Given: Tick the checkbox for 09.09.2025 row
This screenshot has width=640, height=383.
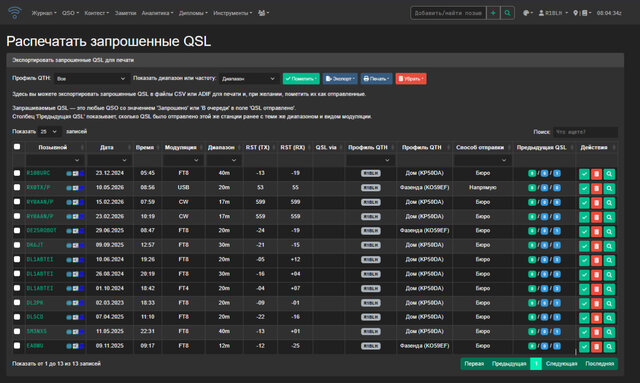Looking at the screenshot, I should point(17,245).
